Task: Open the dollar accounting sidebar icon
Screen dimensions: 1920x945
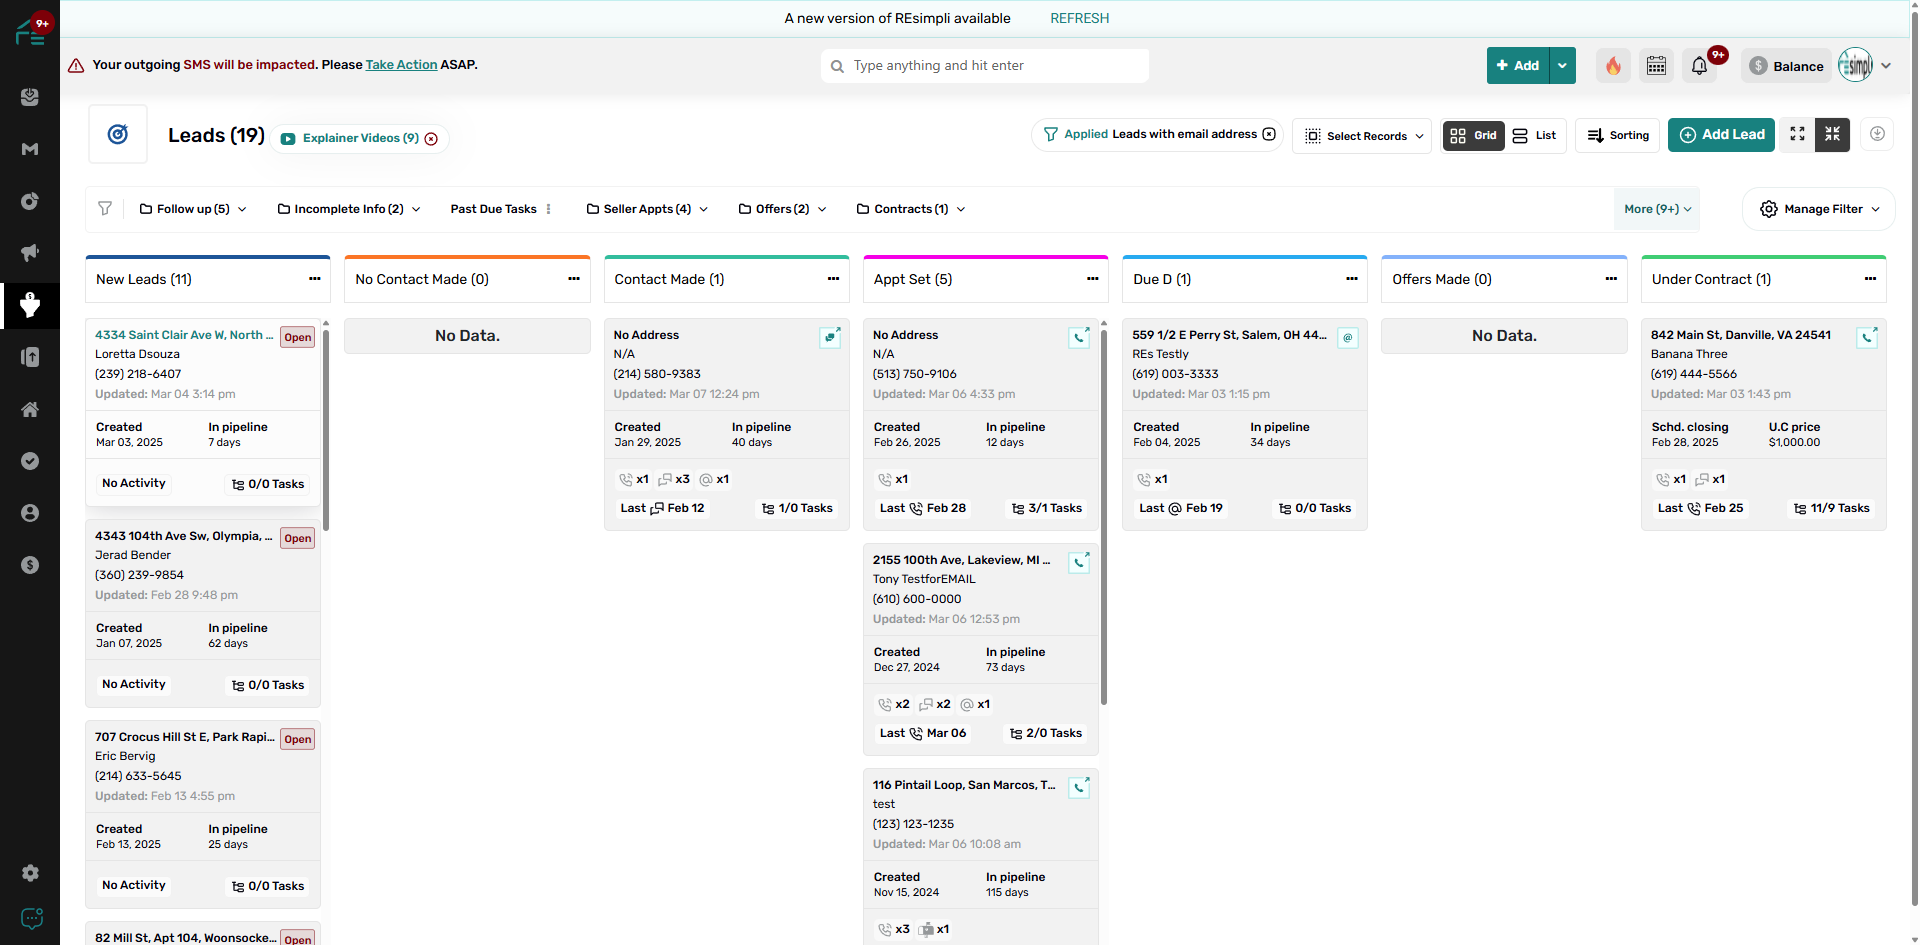Action: point(30,565)
